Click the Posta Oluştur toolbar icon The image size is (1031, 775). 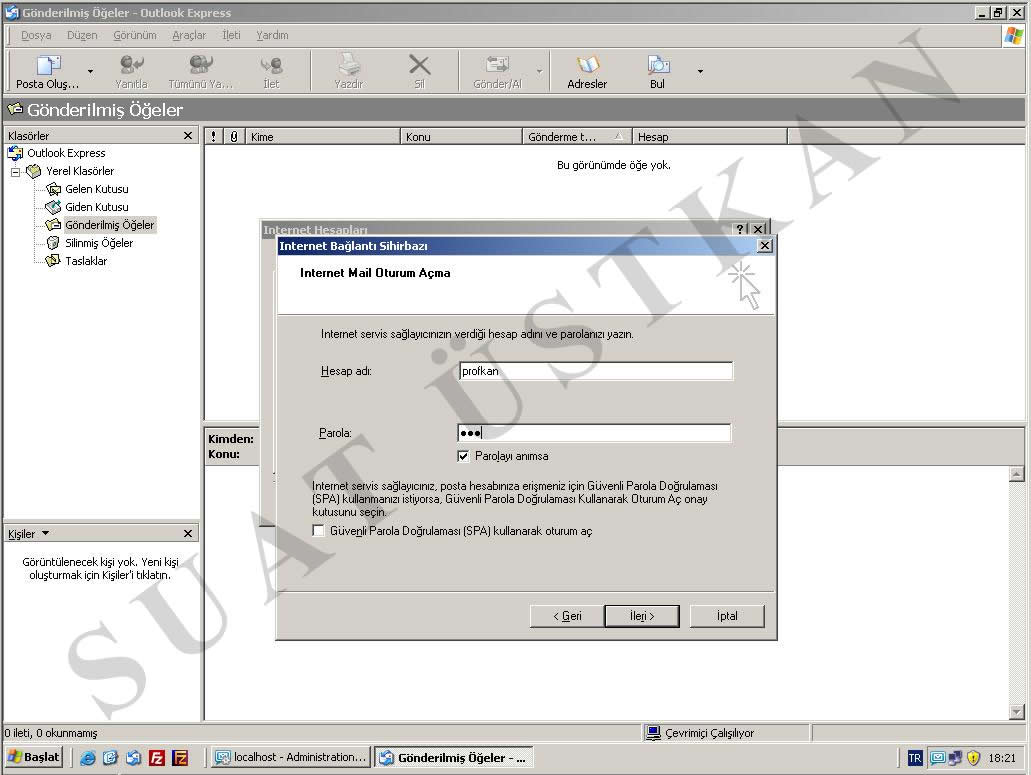[x=47, y=71]
